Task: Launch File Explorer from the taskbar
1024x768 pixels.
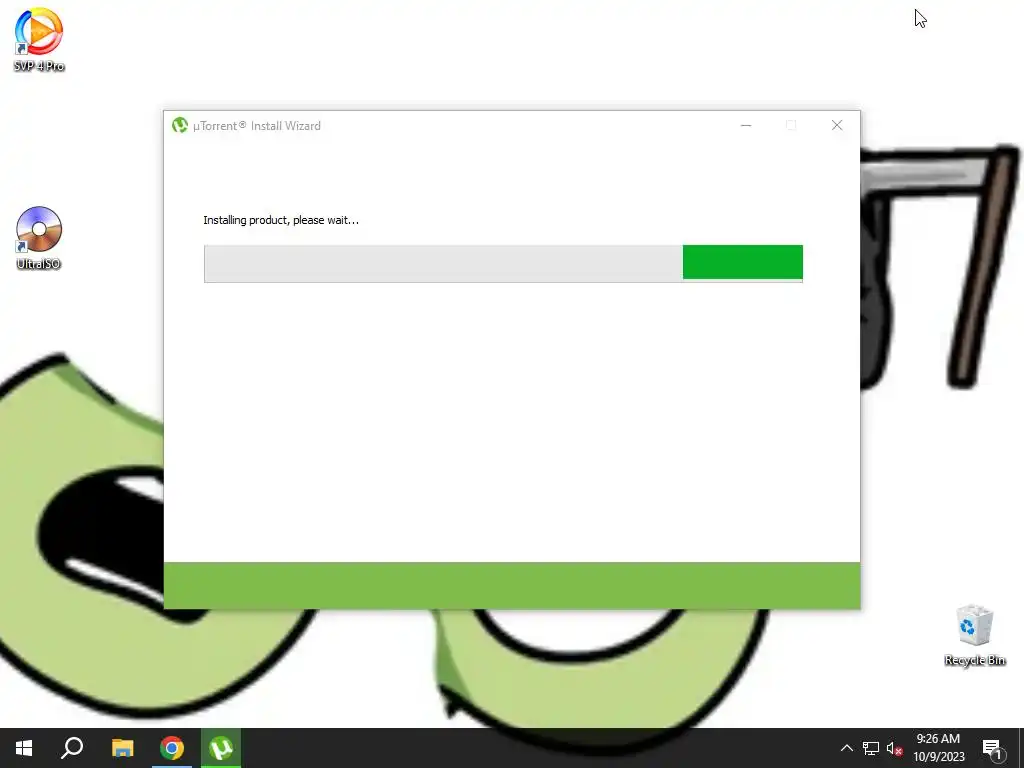Action: click(122, 748)
